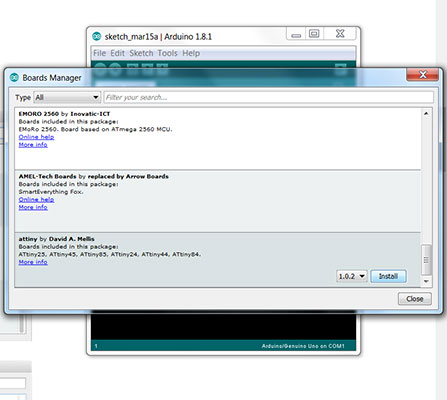
Task: Install the attiny board package
Action: (x=388, y=276)
